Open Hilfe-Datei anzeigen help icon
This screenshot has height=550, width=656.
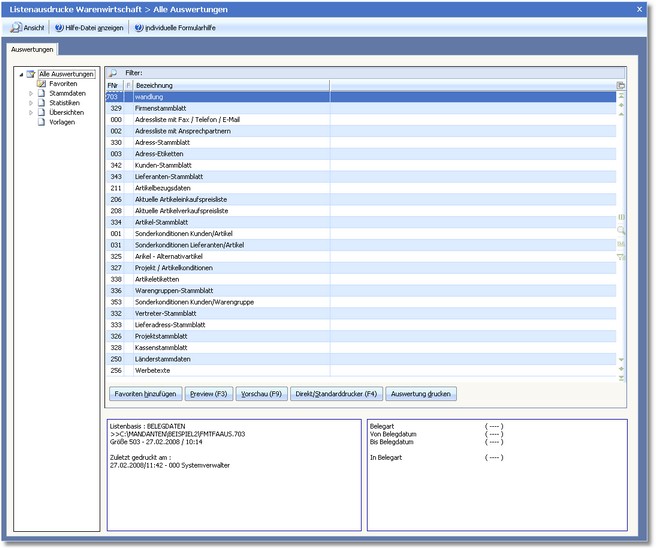(60, 27)
